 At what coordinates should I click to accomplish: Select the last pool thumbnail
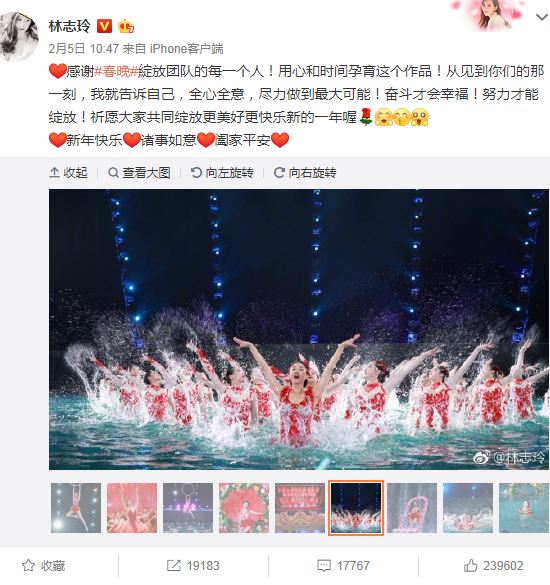pos(524,508)
